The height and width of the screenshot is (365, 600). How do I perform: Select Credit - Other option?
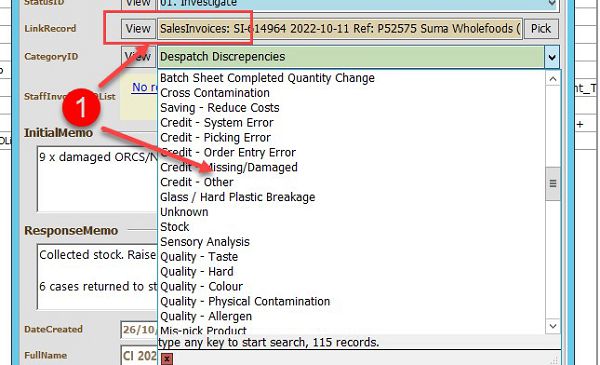click(197, 182)
